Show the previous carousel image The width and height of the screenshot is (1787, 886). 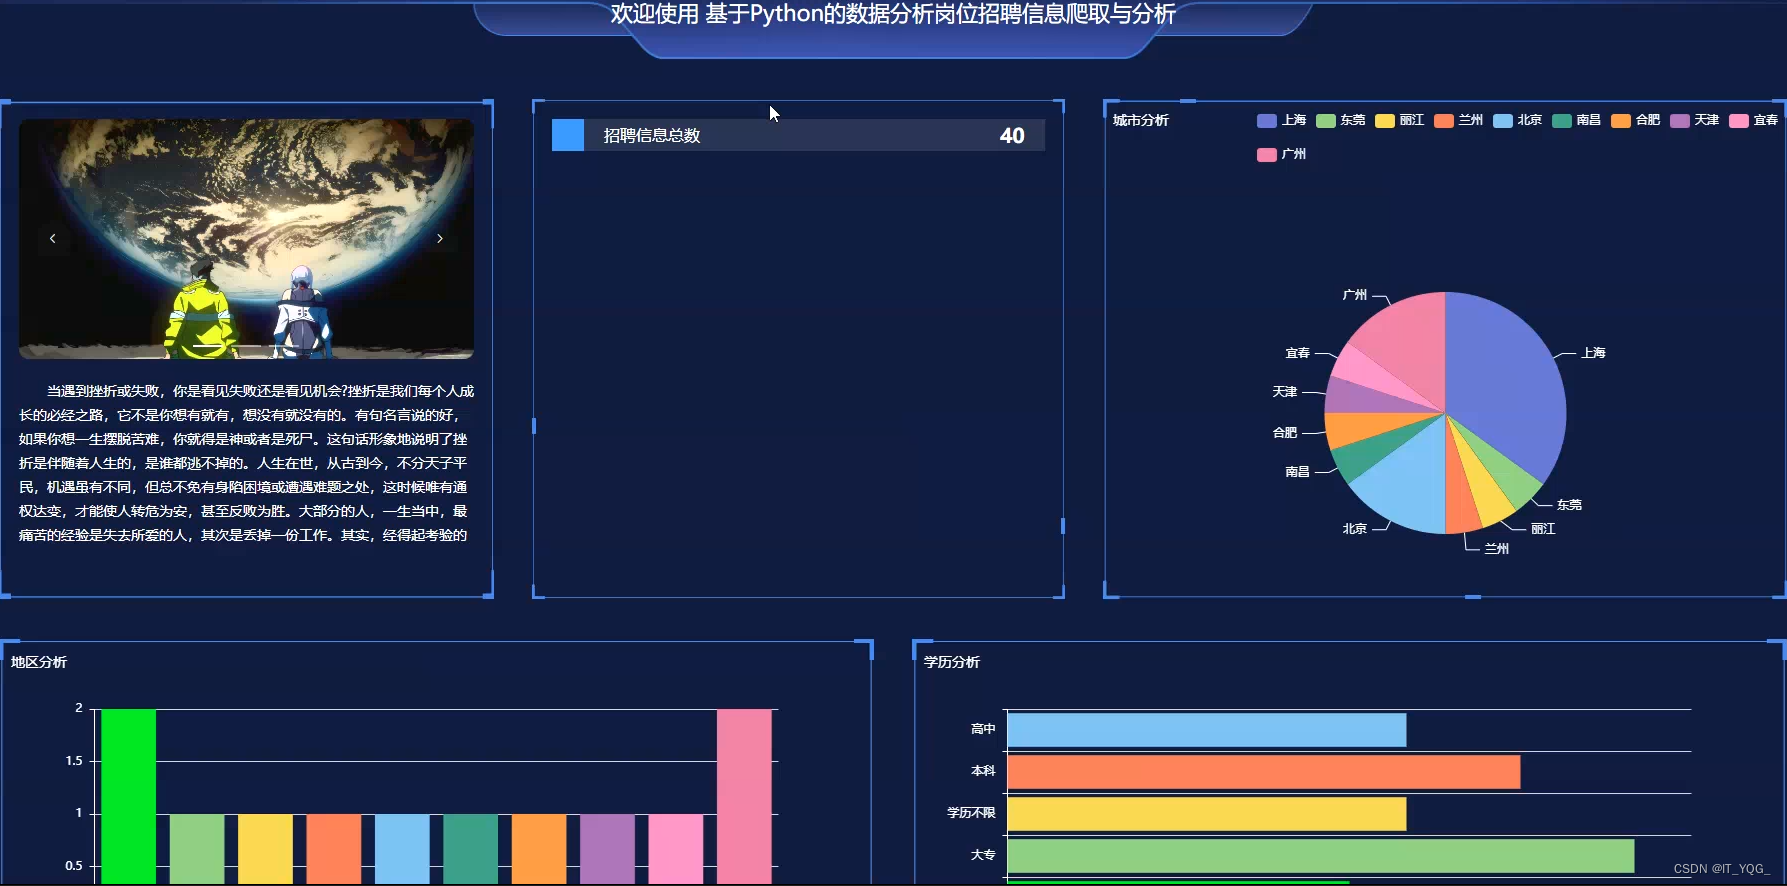52,239
